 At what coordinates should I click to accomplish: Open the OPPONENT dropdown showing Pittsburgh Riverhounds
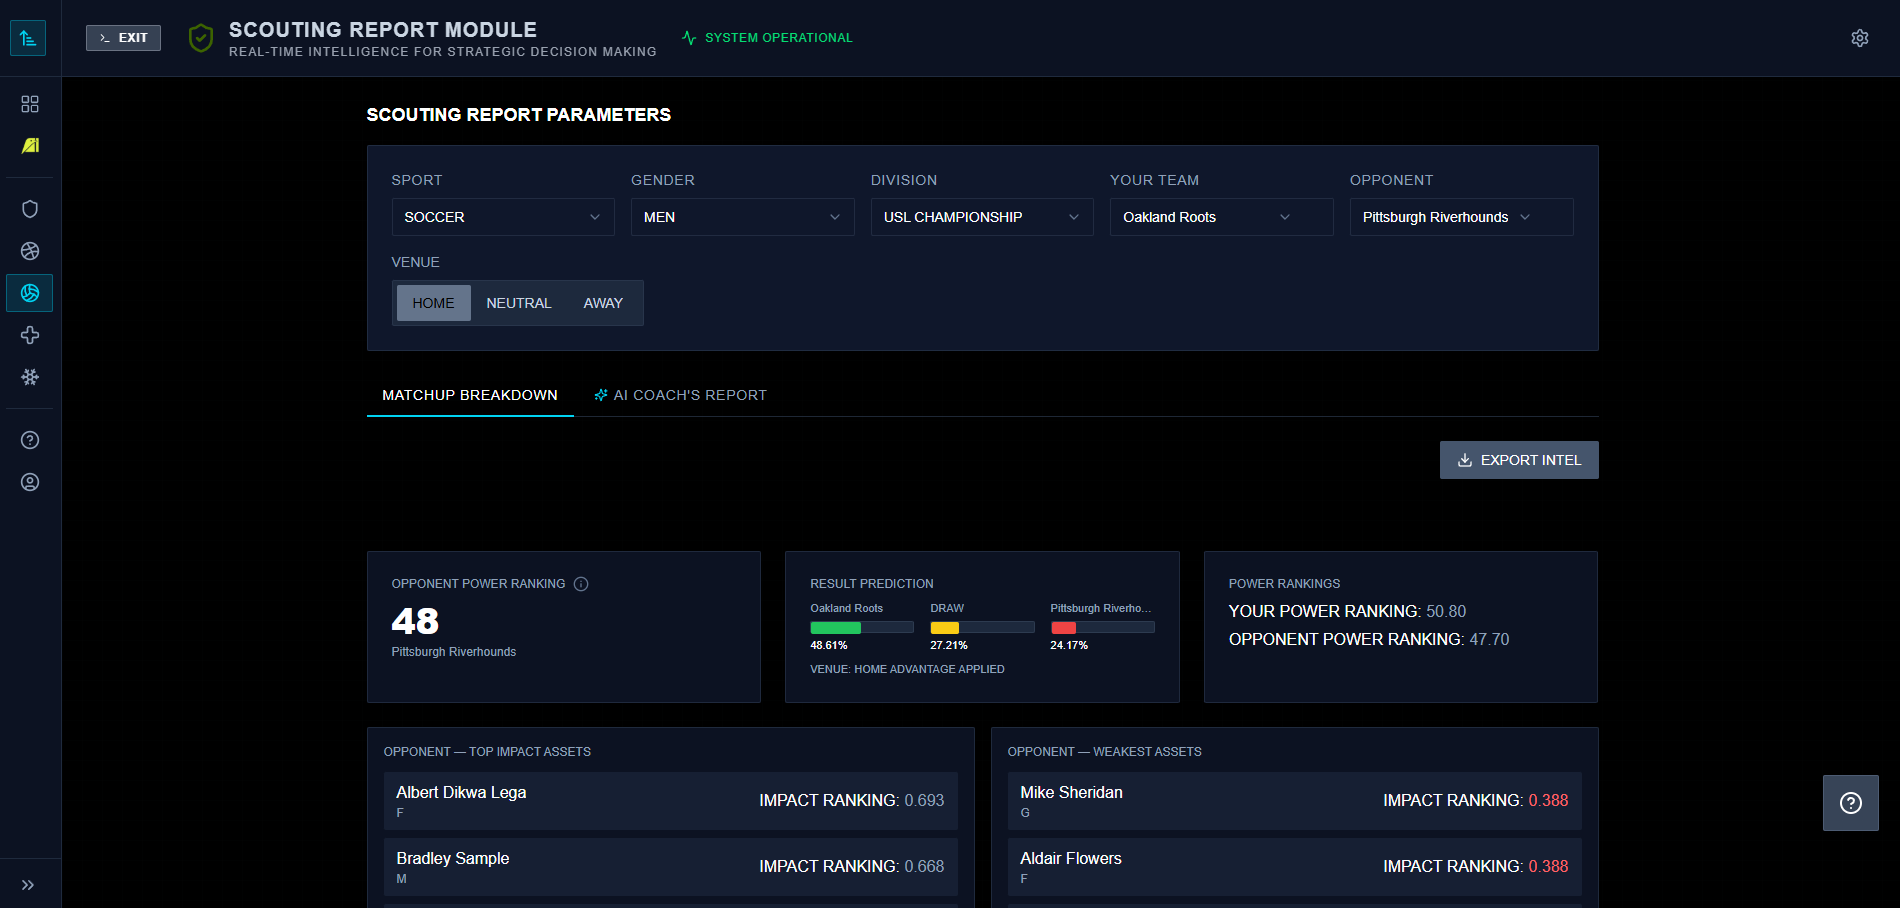1461,217
